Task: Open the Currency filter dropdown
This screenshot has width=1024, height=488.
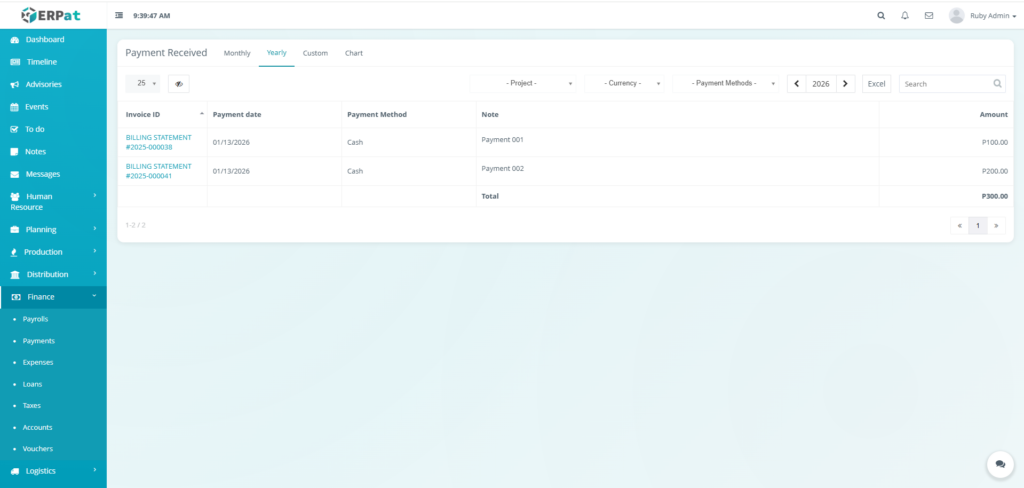Action: [627, 84]
